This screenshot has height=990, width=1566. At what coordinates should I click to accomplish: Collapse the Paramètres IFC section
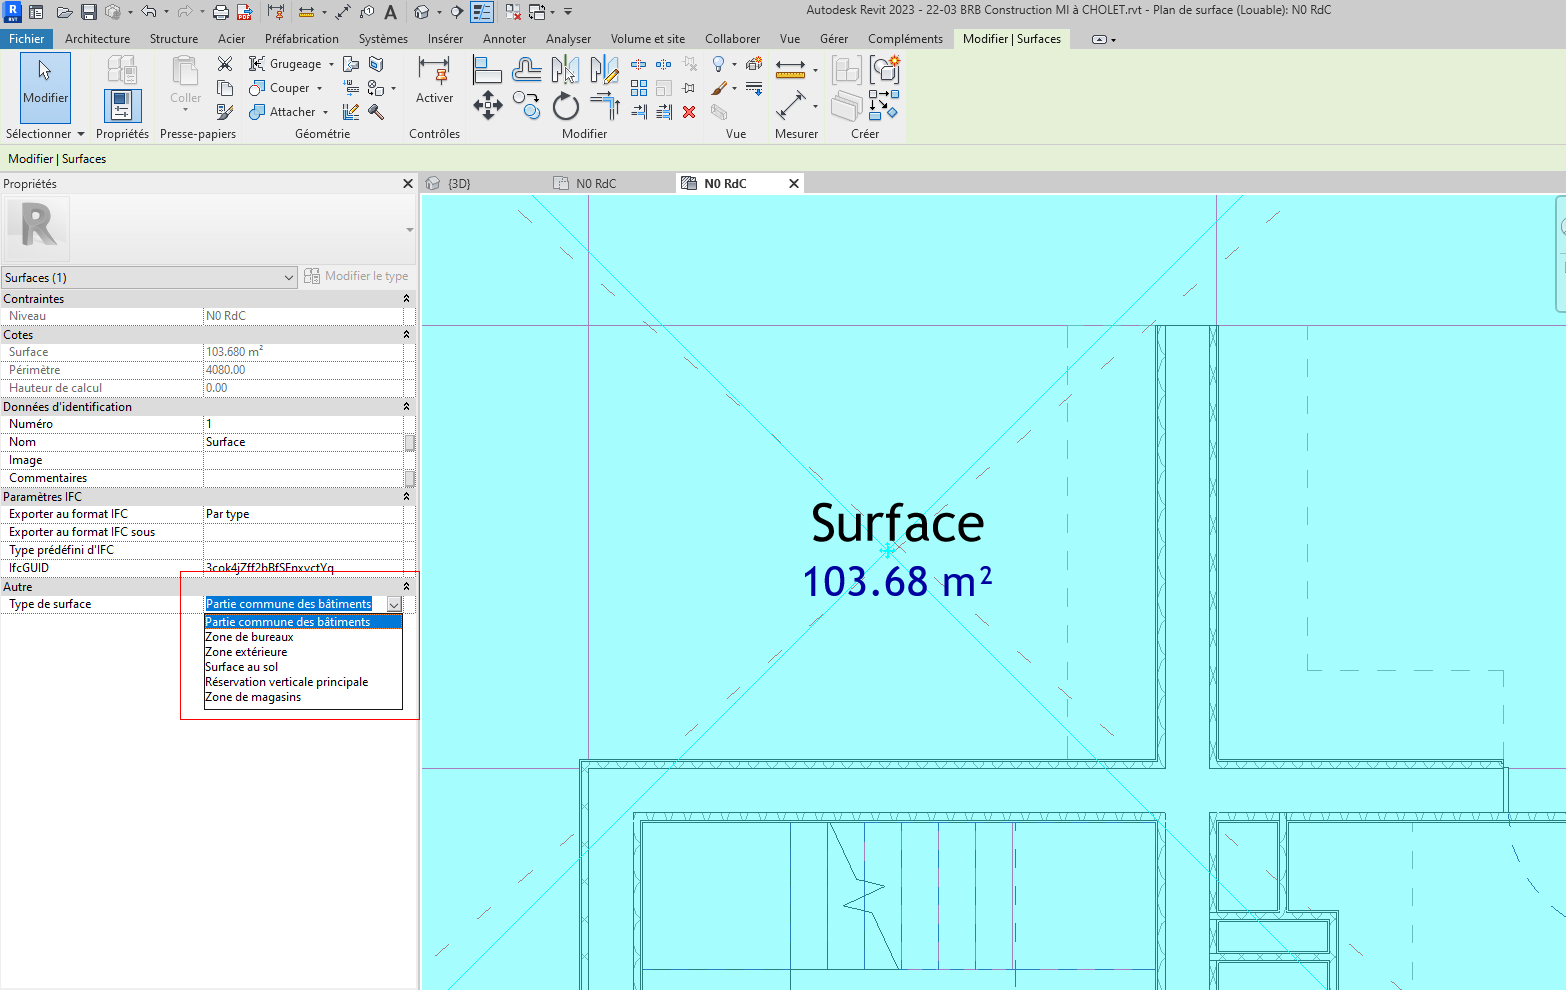tap(406, 497)
